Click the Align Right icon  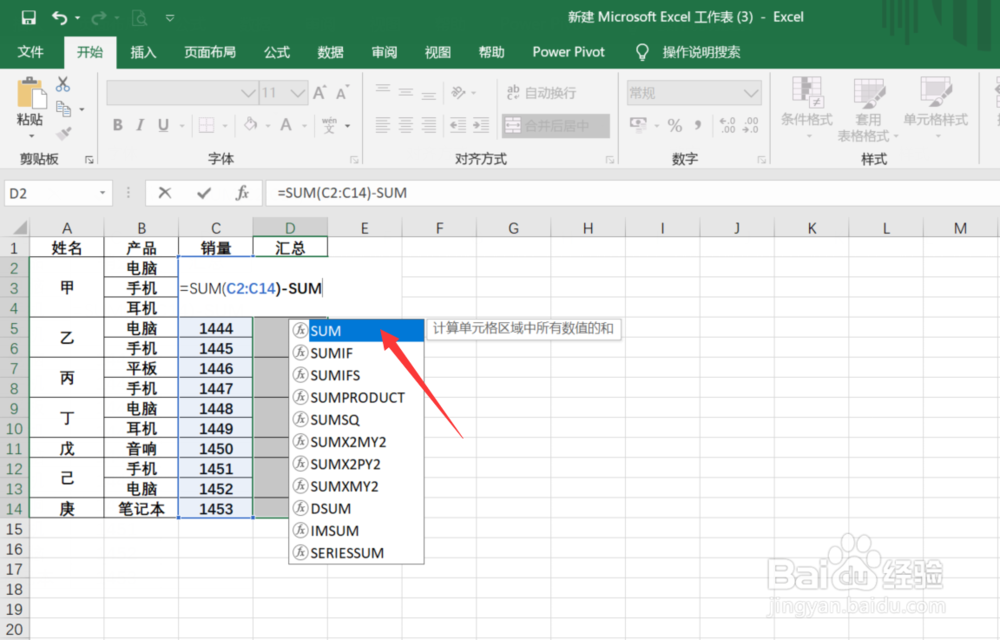[x=429, y=125]
